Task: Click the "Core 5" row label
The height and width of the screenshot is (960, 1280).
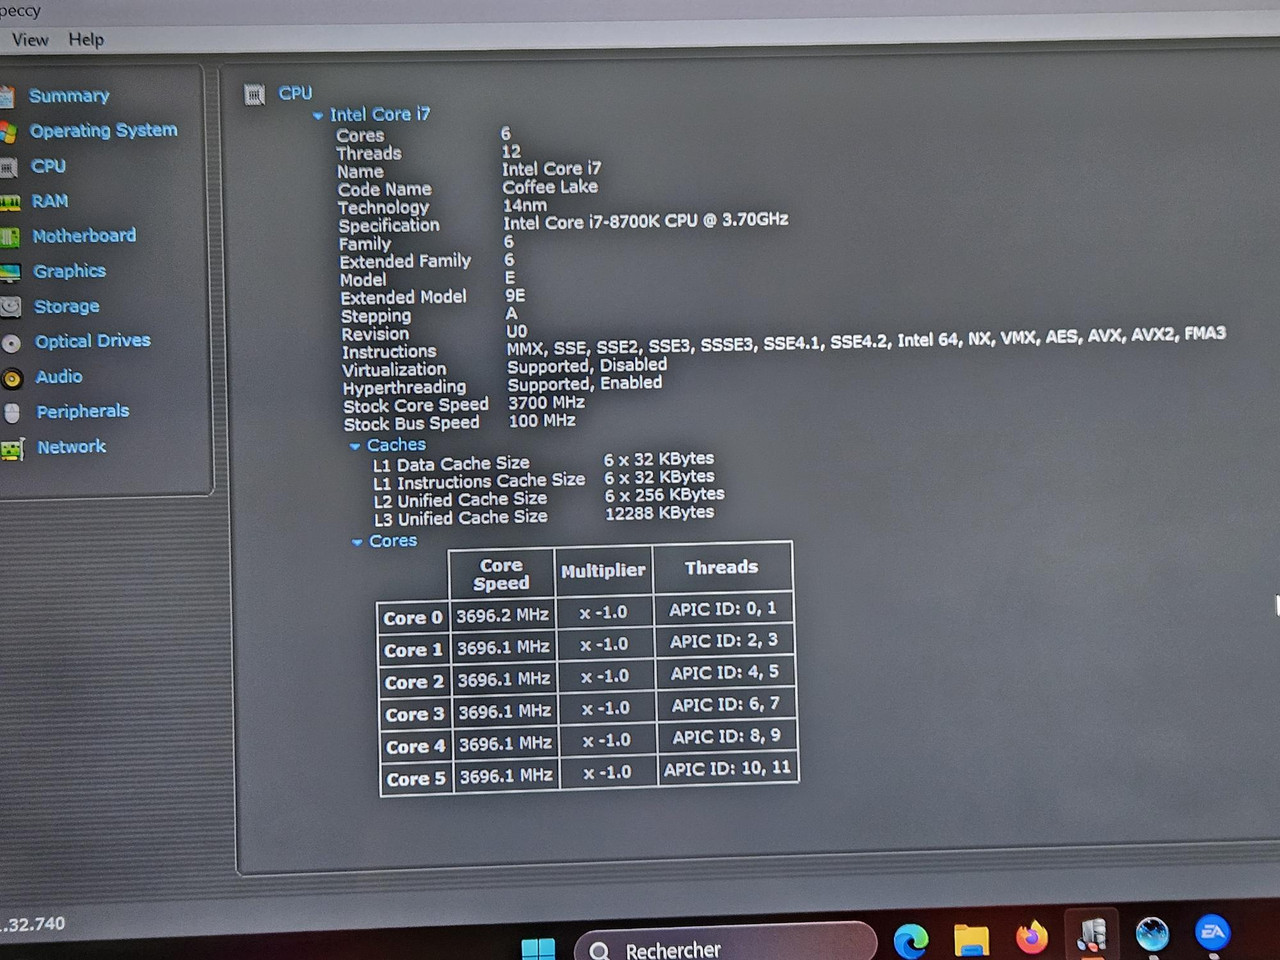Action: 416,779
